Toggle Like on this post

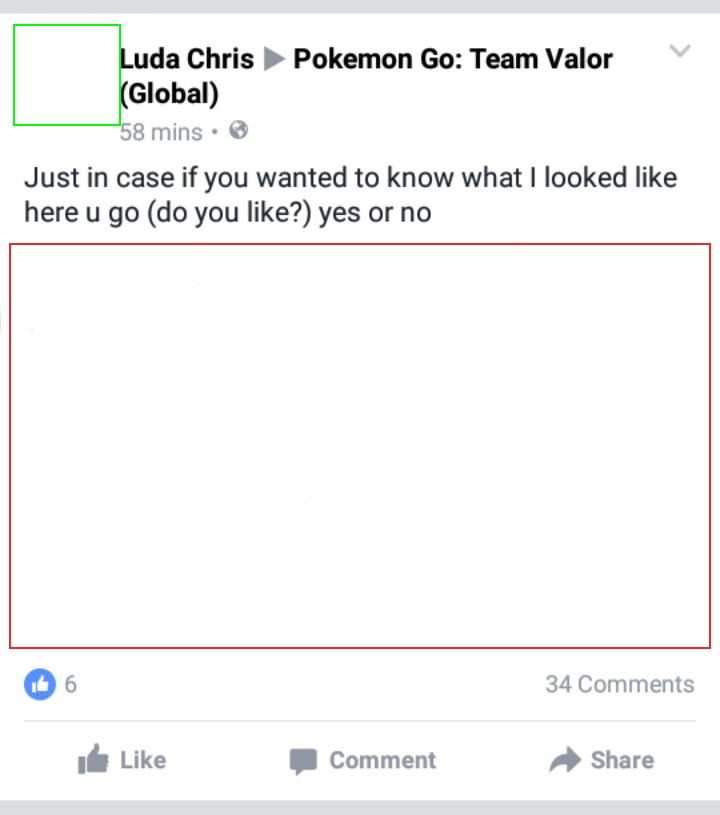tap(122, 760)
